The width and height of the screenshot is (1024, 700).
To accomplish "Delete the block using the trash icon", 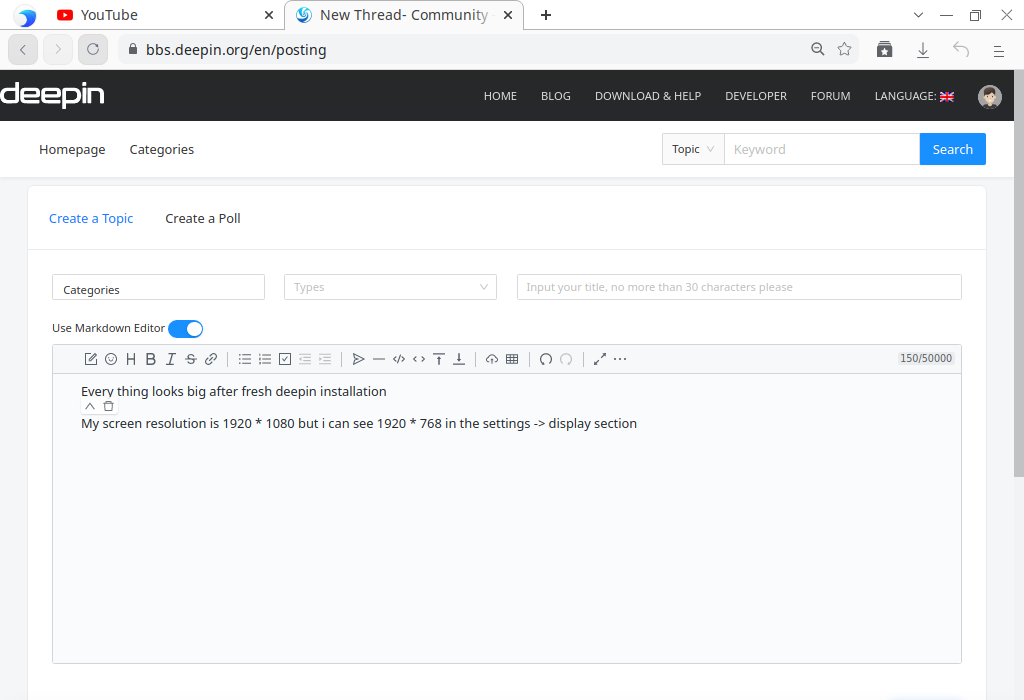I will tap(108, 406).
